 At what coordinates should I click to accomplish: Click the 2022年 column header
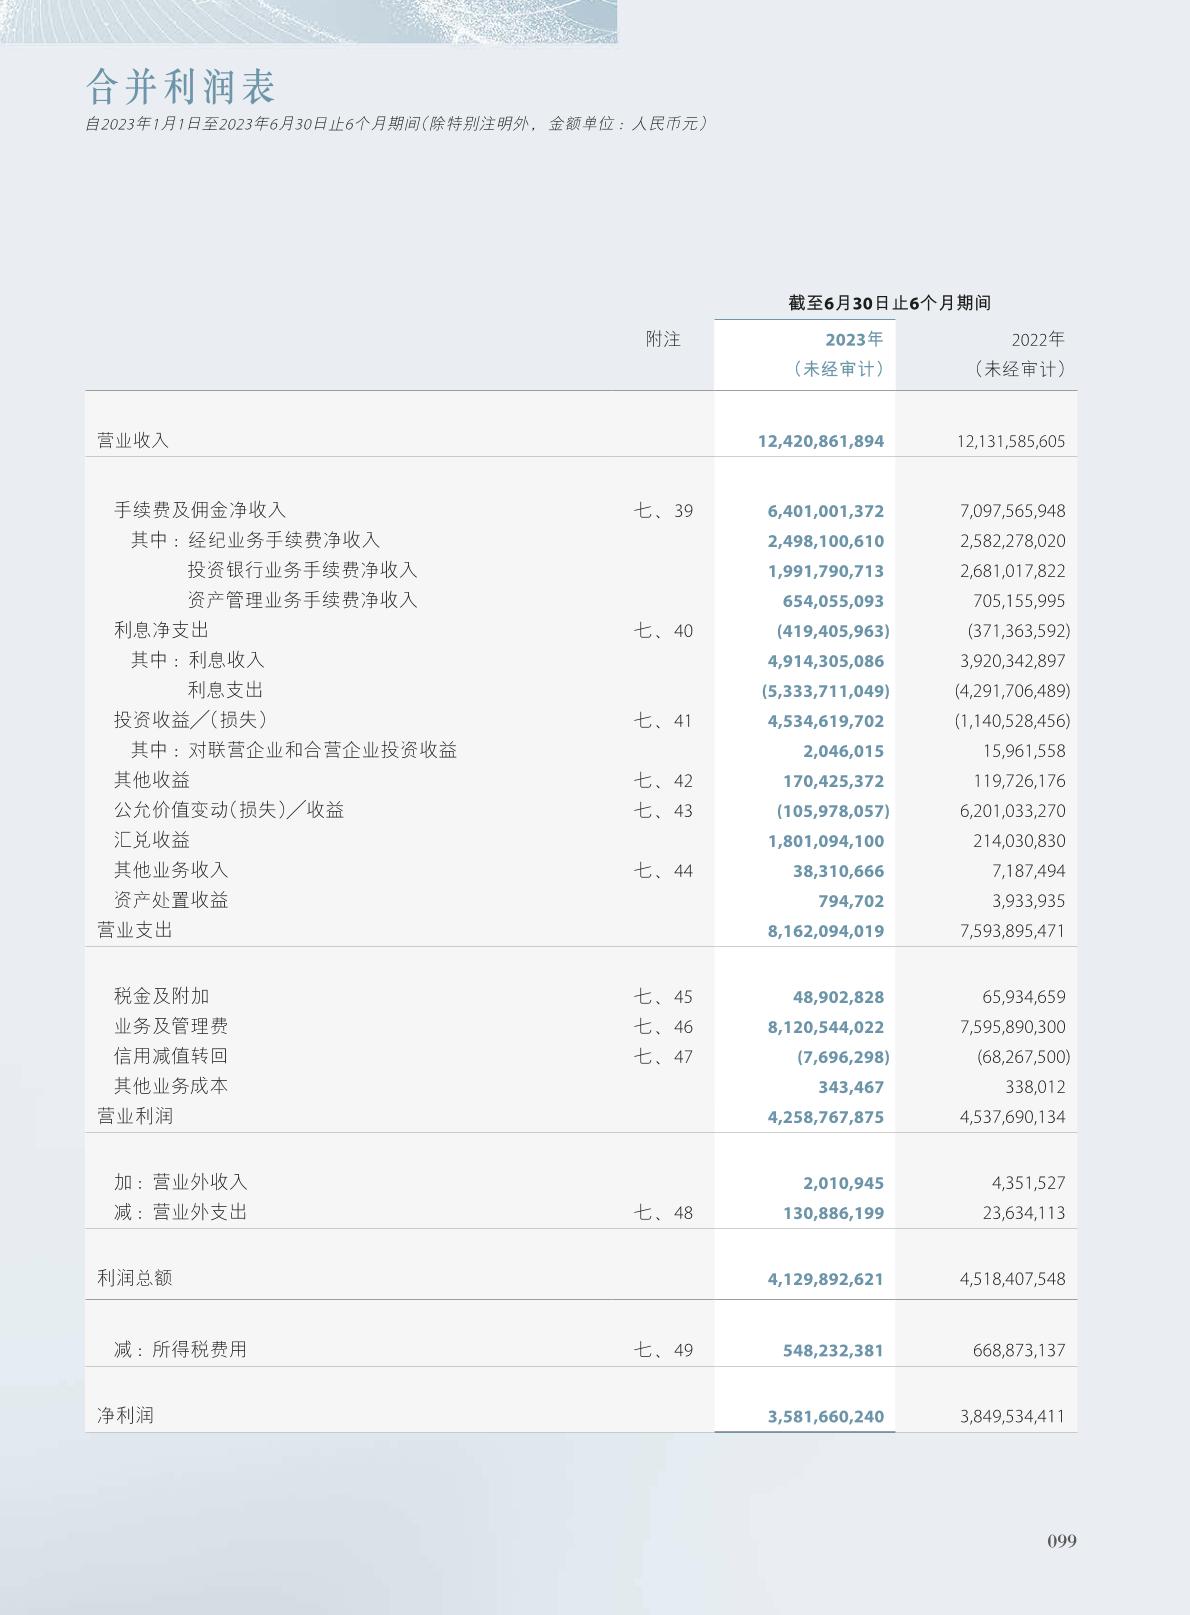point(1037,340)
